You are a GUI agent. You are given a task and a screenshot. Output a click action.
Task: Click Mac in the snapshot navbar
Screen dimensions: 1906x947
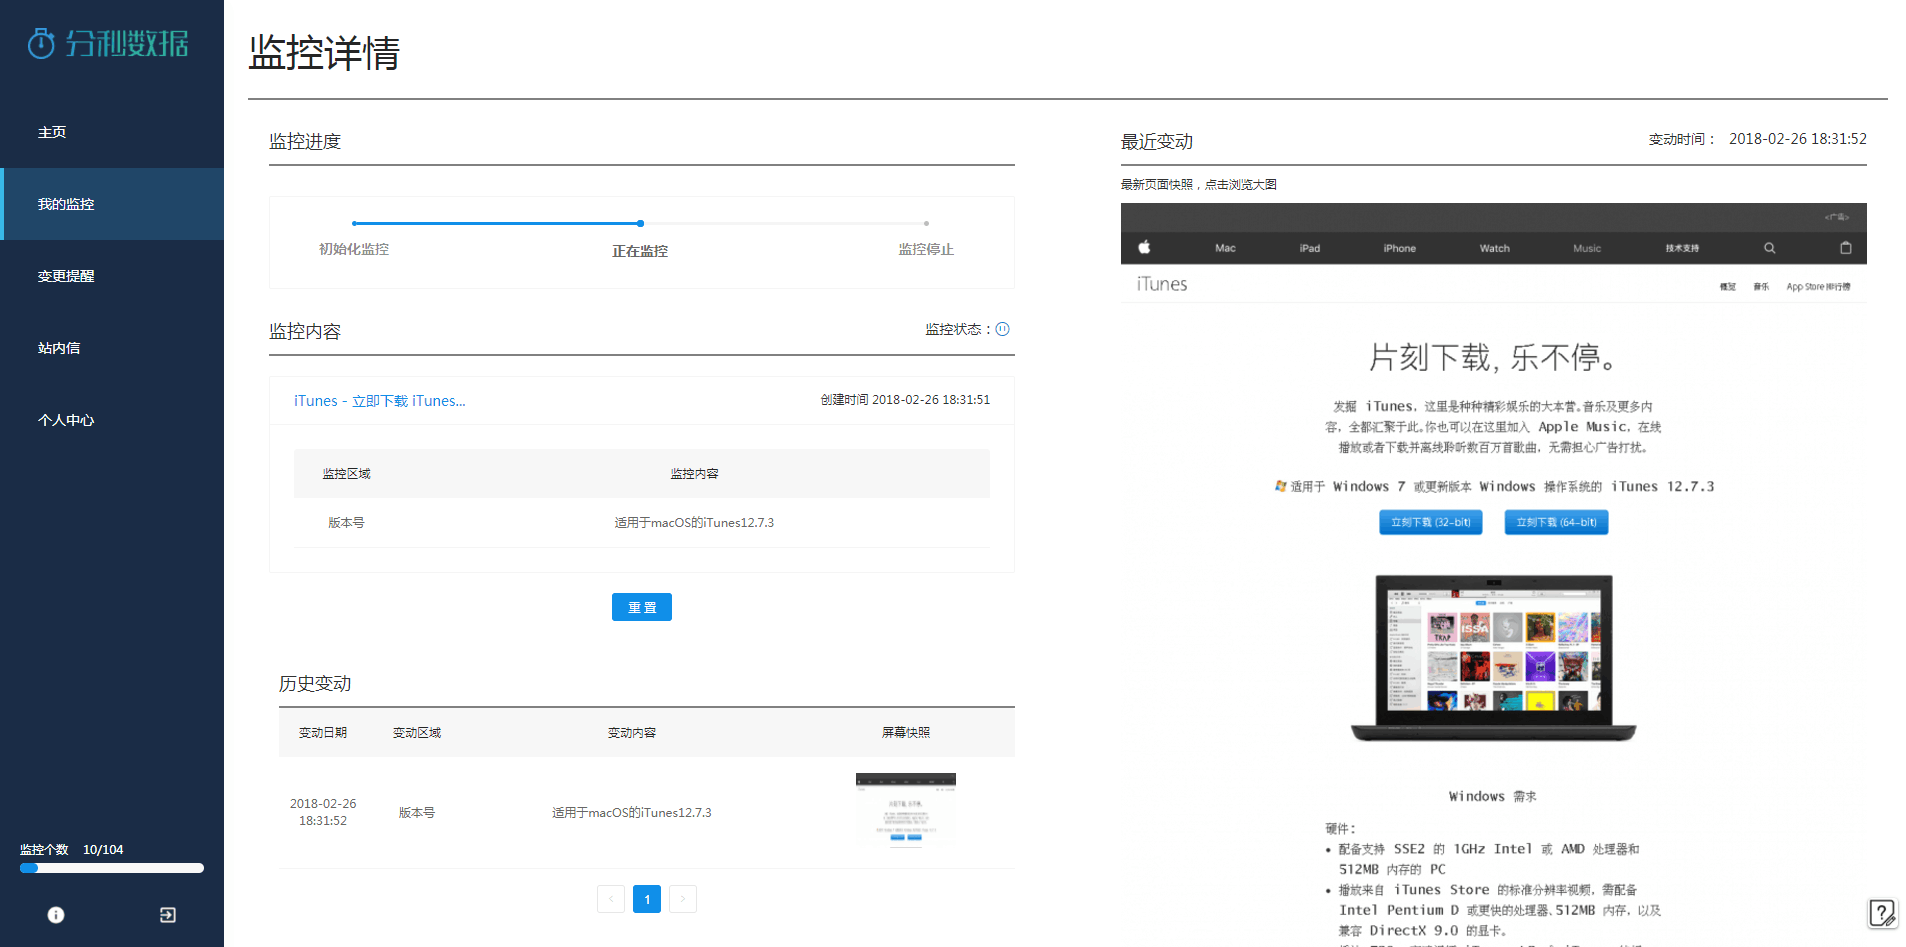click(1225, 248)
